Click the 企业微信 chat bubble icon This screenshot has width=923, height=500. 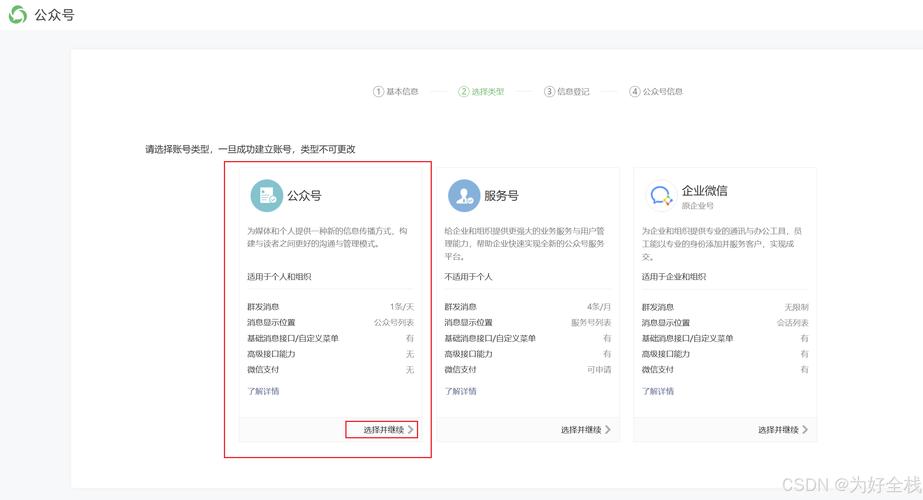660,196
